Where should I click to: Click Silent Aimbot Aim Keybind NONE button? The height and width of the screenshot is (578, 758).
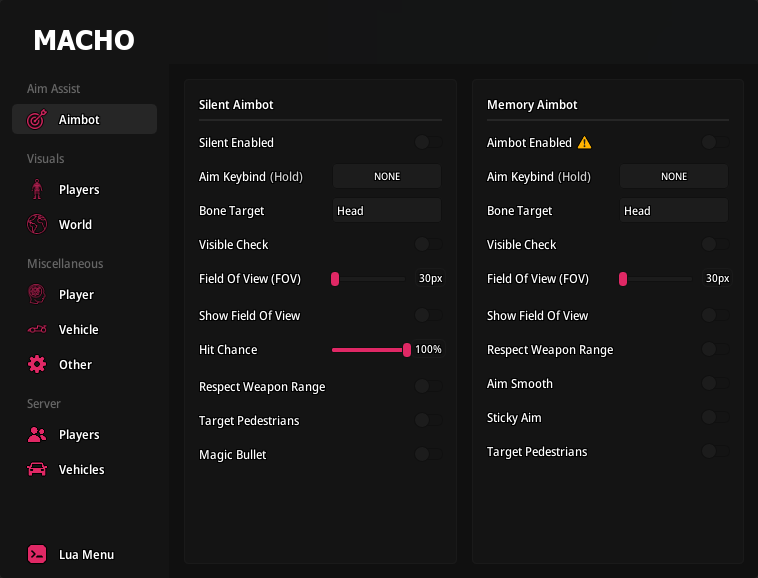[x=386, y=177]
